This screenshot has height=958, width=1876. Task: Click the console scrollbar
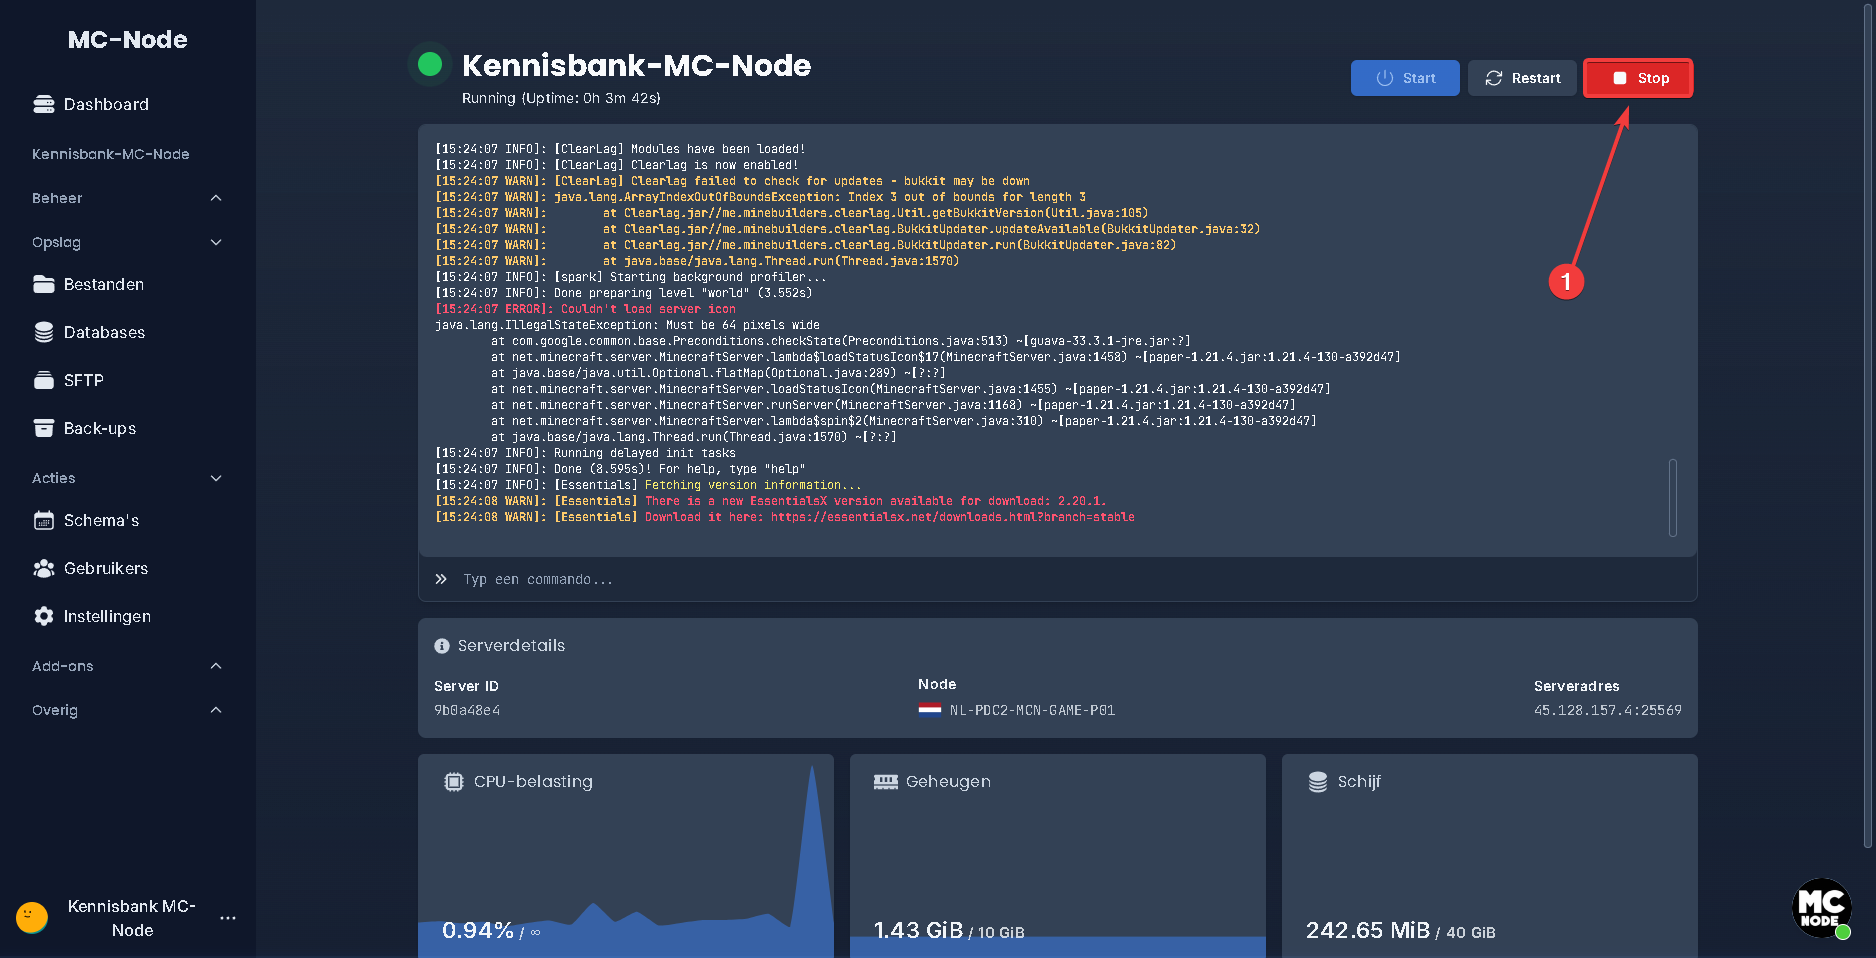1673,497
